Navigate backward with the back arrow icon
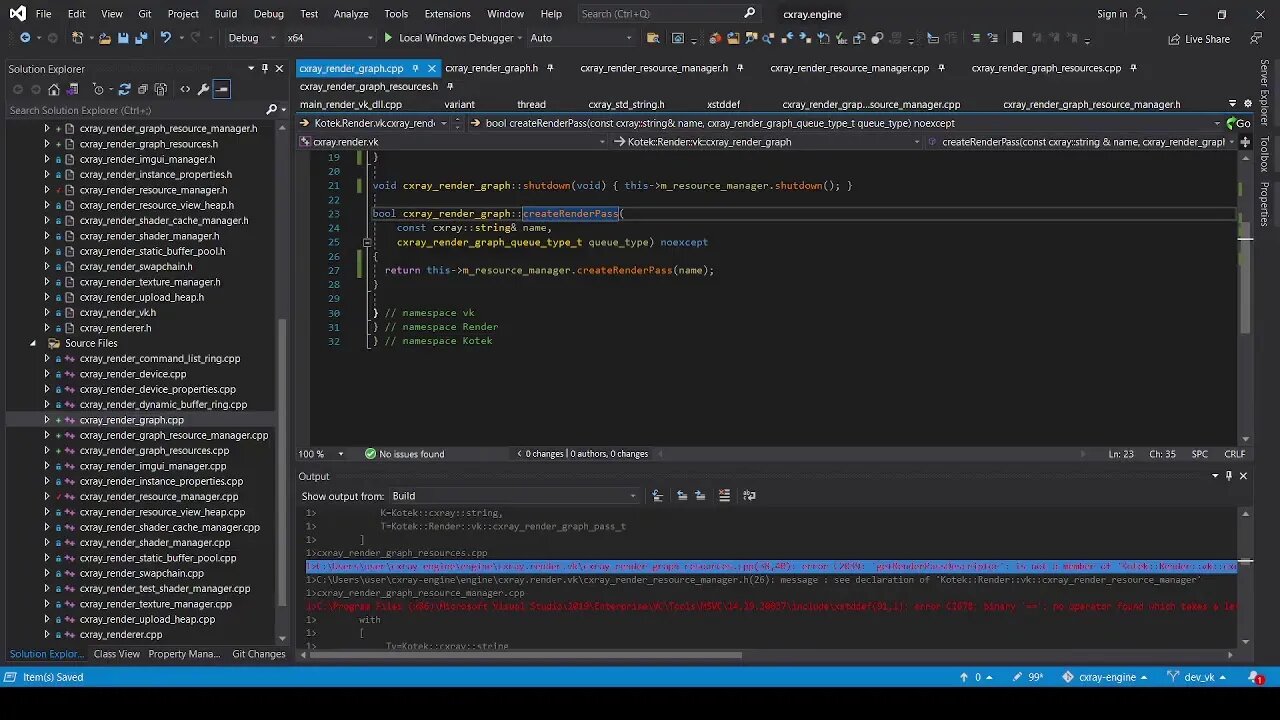This screenshot has width=1280, height=720. point(25,38)
